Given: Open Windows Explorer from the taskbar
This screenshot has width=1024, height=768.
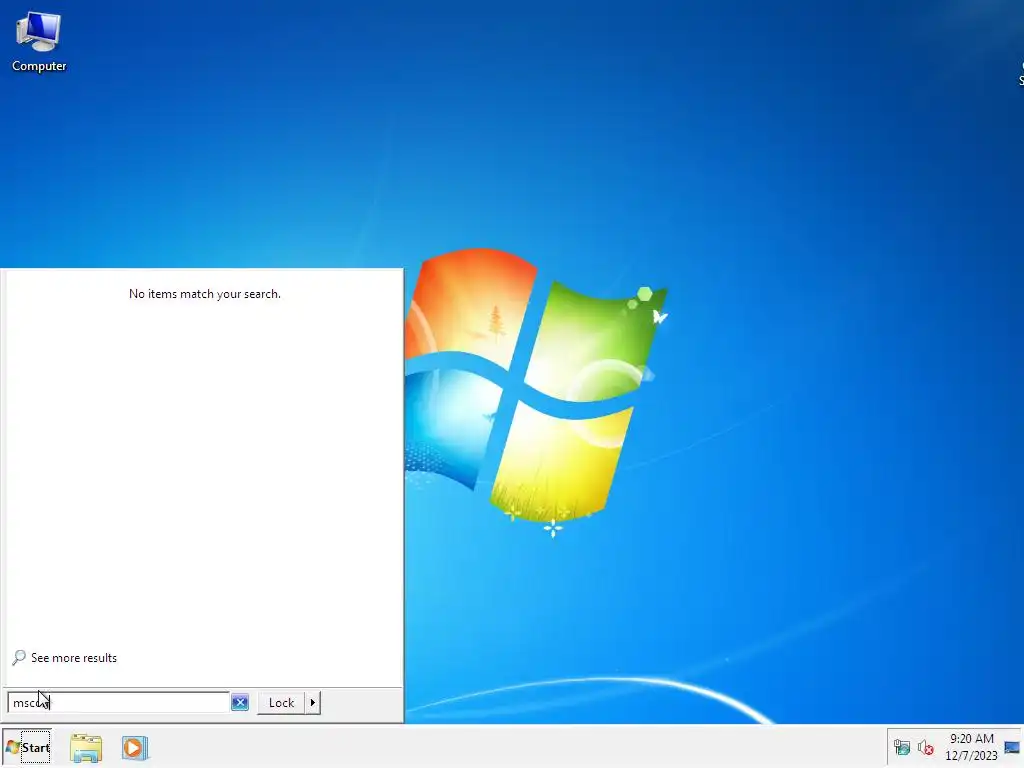Looking at the screenshot, I should (86, 748).
